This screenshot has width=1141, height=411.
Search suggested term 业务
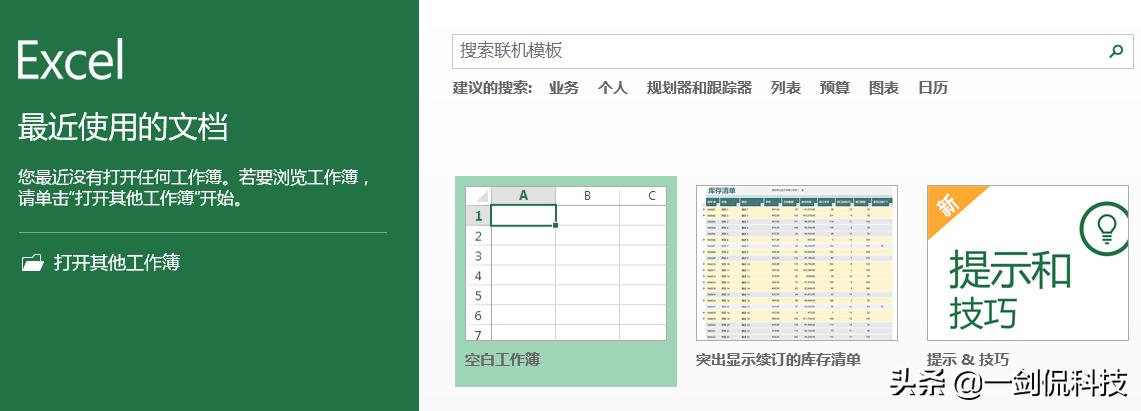564,88
